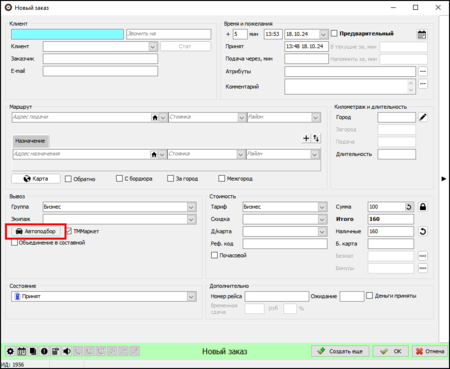The width and height of the screenshot is (450, 369).
Task: Open the Карта map button
Action: 36,179
